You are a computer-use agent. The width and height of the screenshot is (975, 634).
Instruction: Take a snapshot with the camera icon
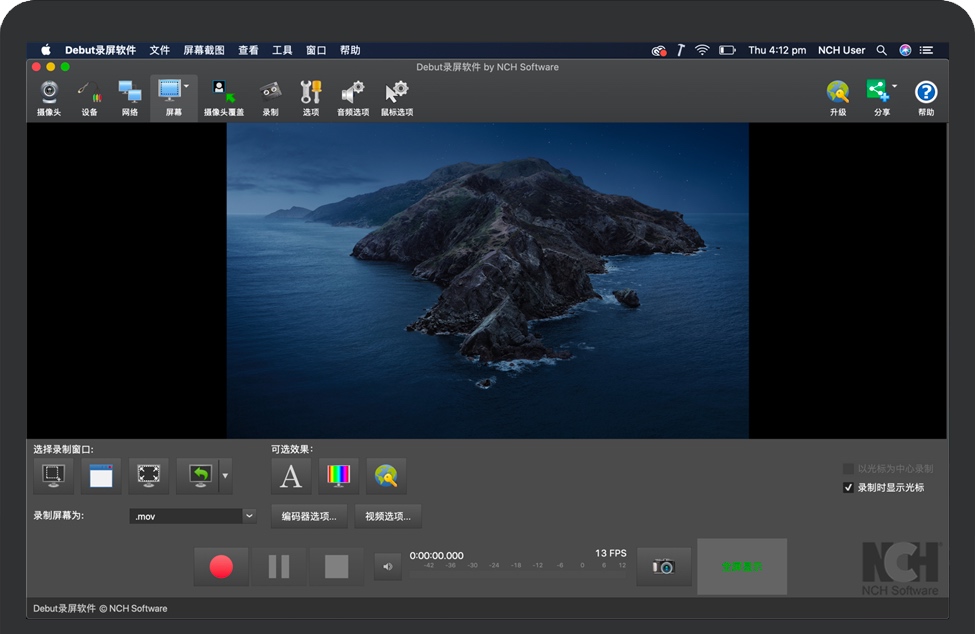(664, 567)
